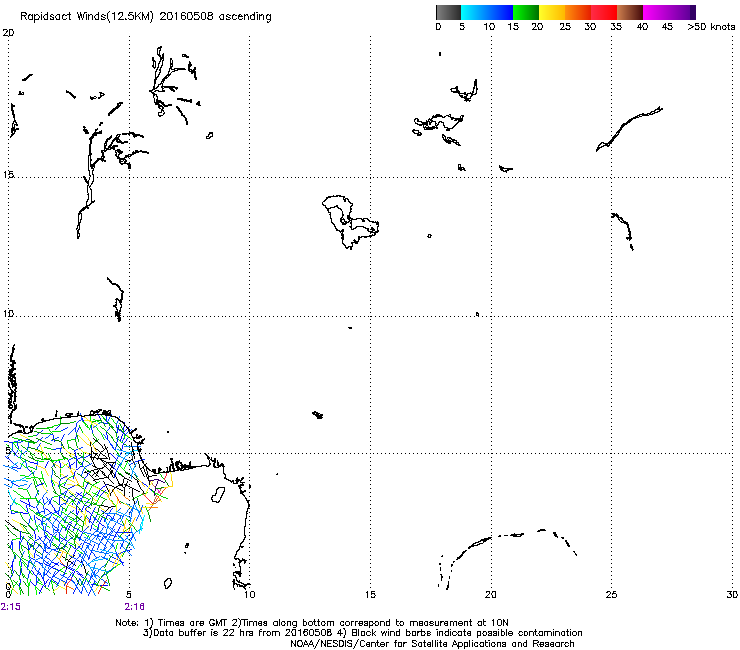The height and width of the screenshot is (650, 740).
Task: Click the bottom-axis longitude label '10'
Action: pyautogui.click(x=250, y=595)
